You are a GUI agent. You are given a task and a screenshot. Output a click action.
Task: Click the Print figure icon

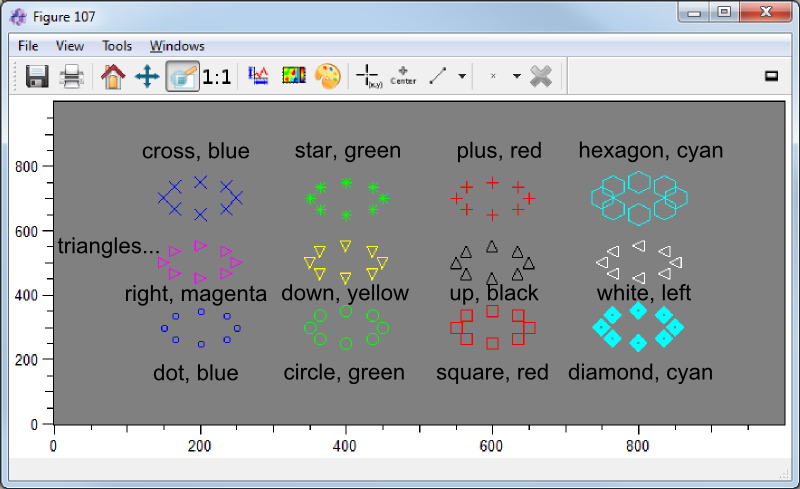[x=72, y=76]
